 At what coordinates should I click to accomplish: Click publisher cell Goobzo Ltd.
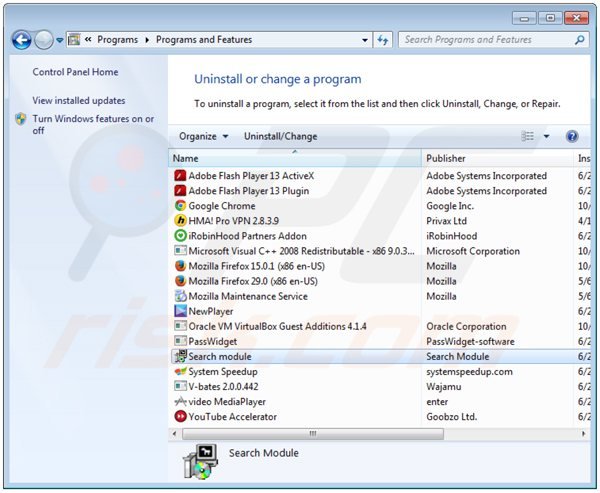[x=452, y=416]
